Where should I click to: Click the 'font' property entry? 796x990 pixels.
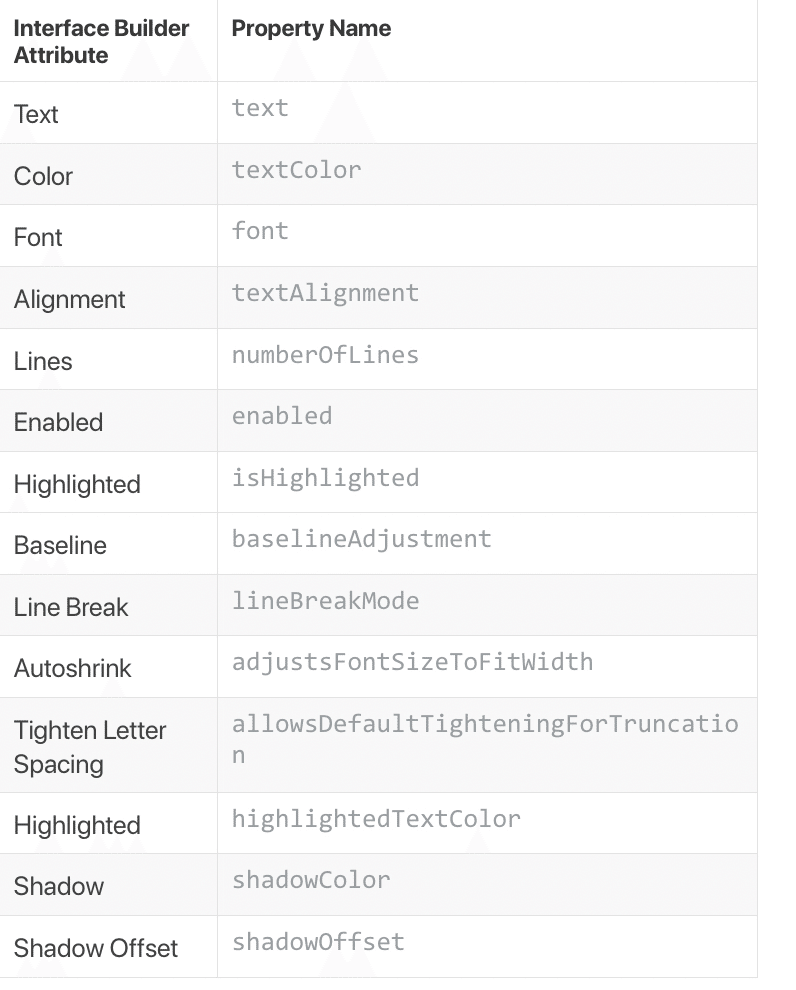coord(260,230)
